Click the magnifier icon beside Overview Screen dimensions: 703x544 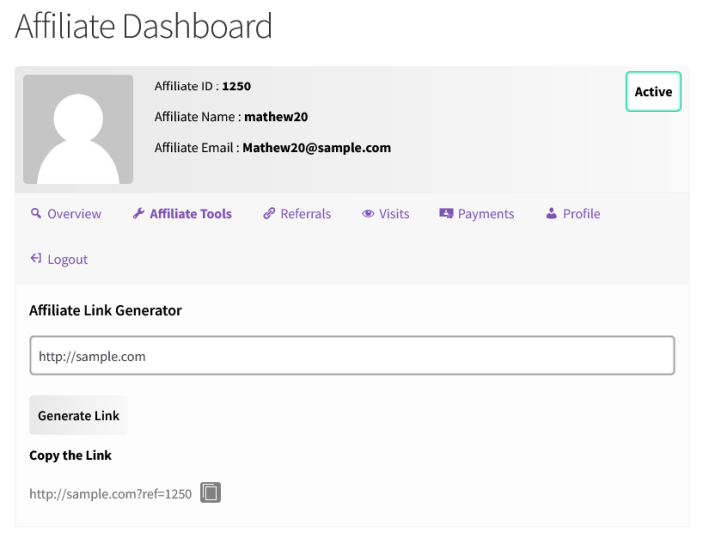(x=36, y=214)
